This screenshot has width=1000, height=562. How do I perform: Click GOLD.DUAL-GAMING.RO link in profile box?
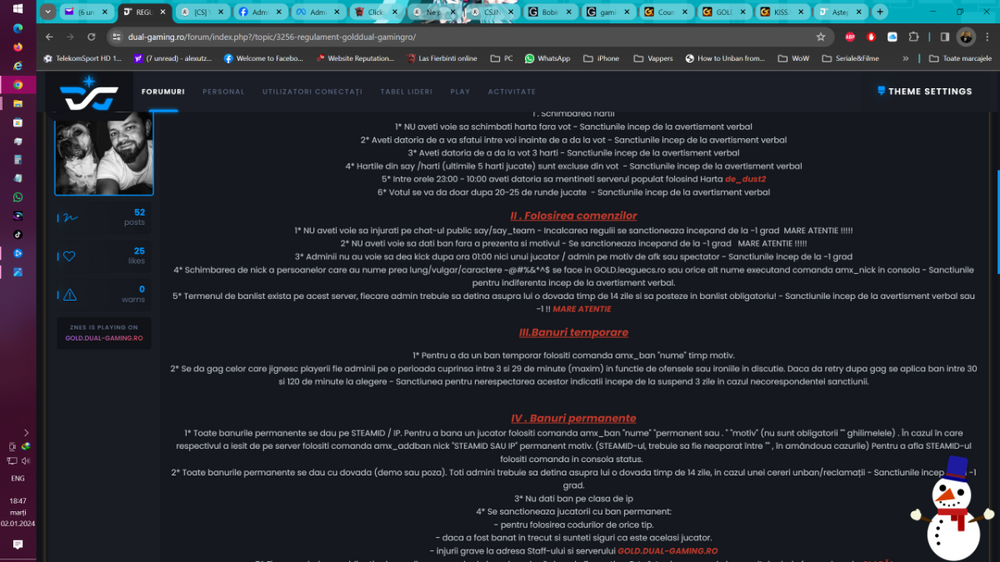[x=104, y=338]
